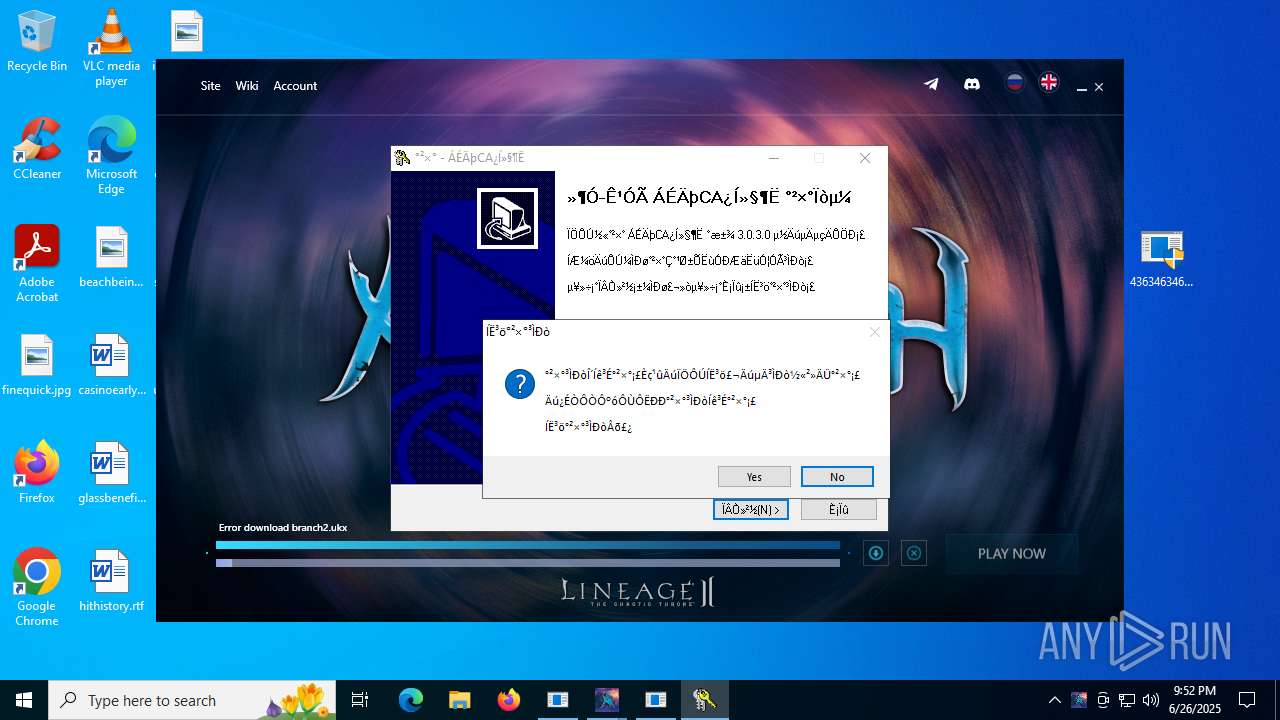1280x720 pixels.
Task: Click the installer Next (N) > button
Action: 751,510
